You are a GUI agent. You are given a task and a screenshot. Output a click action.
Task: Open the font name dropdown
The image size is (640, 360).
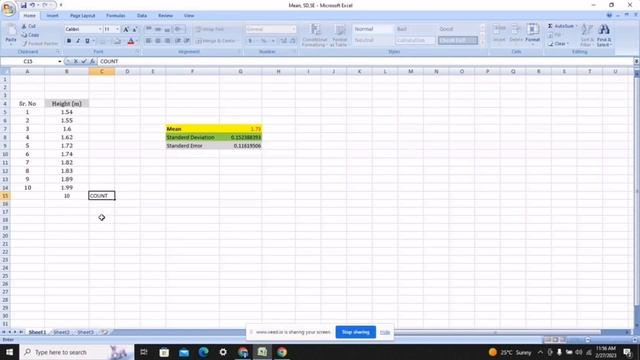pyautogui.click(x=100, y=29)
